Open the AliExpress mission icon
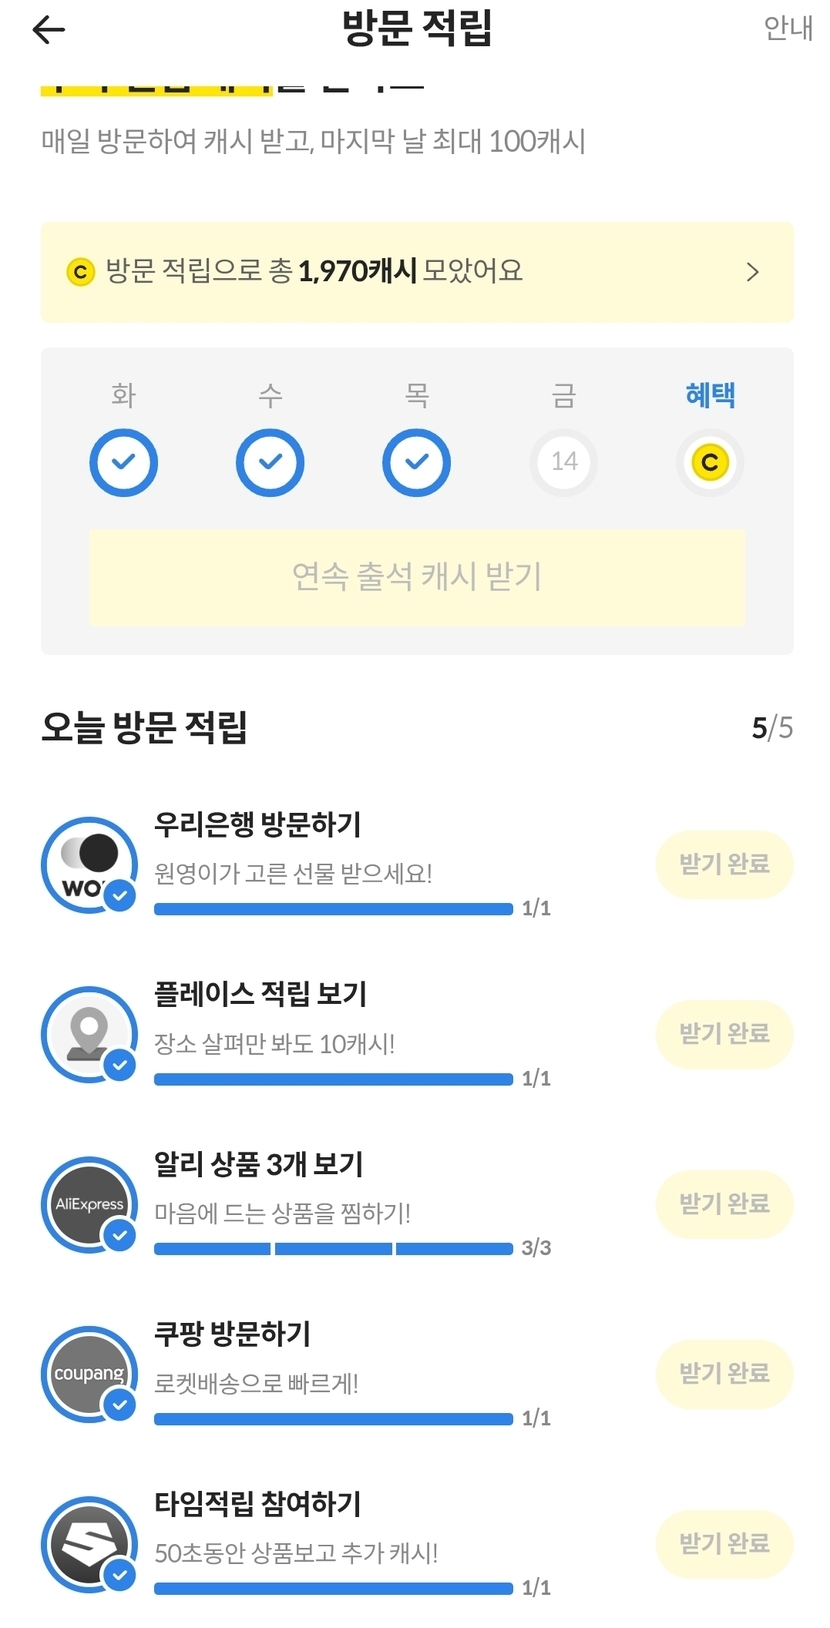 [89, 1204]
